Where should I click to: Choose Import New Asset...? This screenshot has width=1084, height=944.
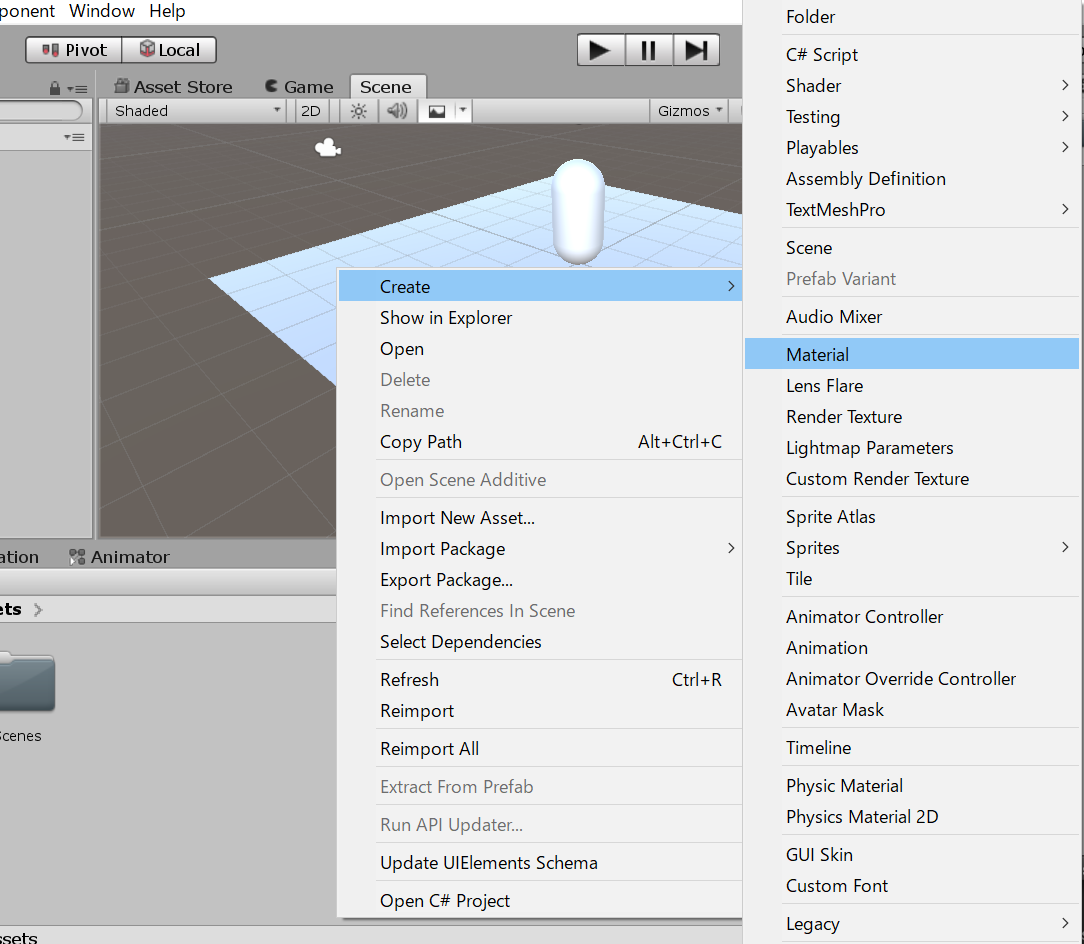click(540, 517)
